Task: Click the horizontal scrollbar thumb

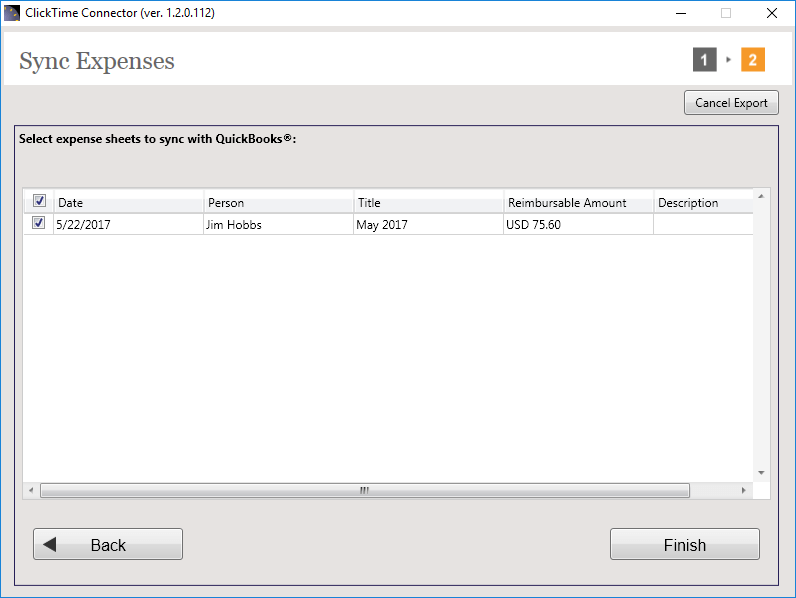Action: 364,490
